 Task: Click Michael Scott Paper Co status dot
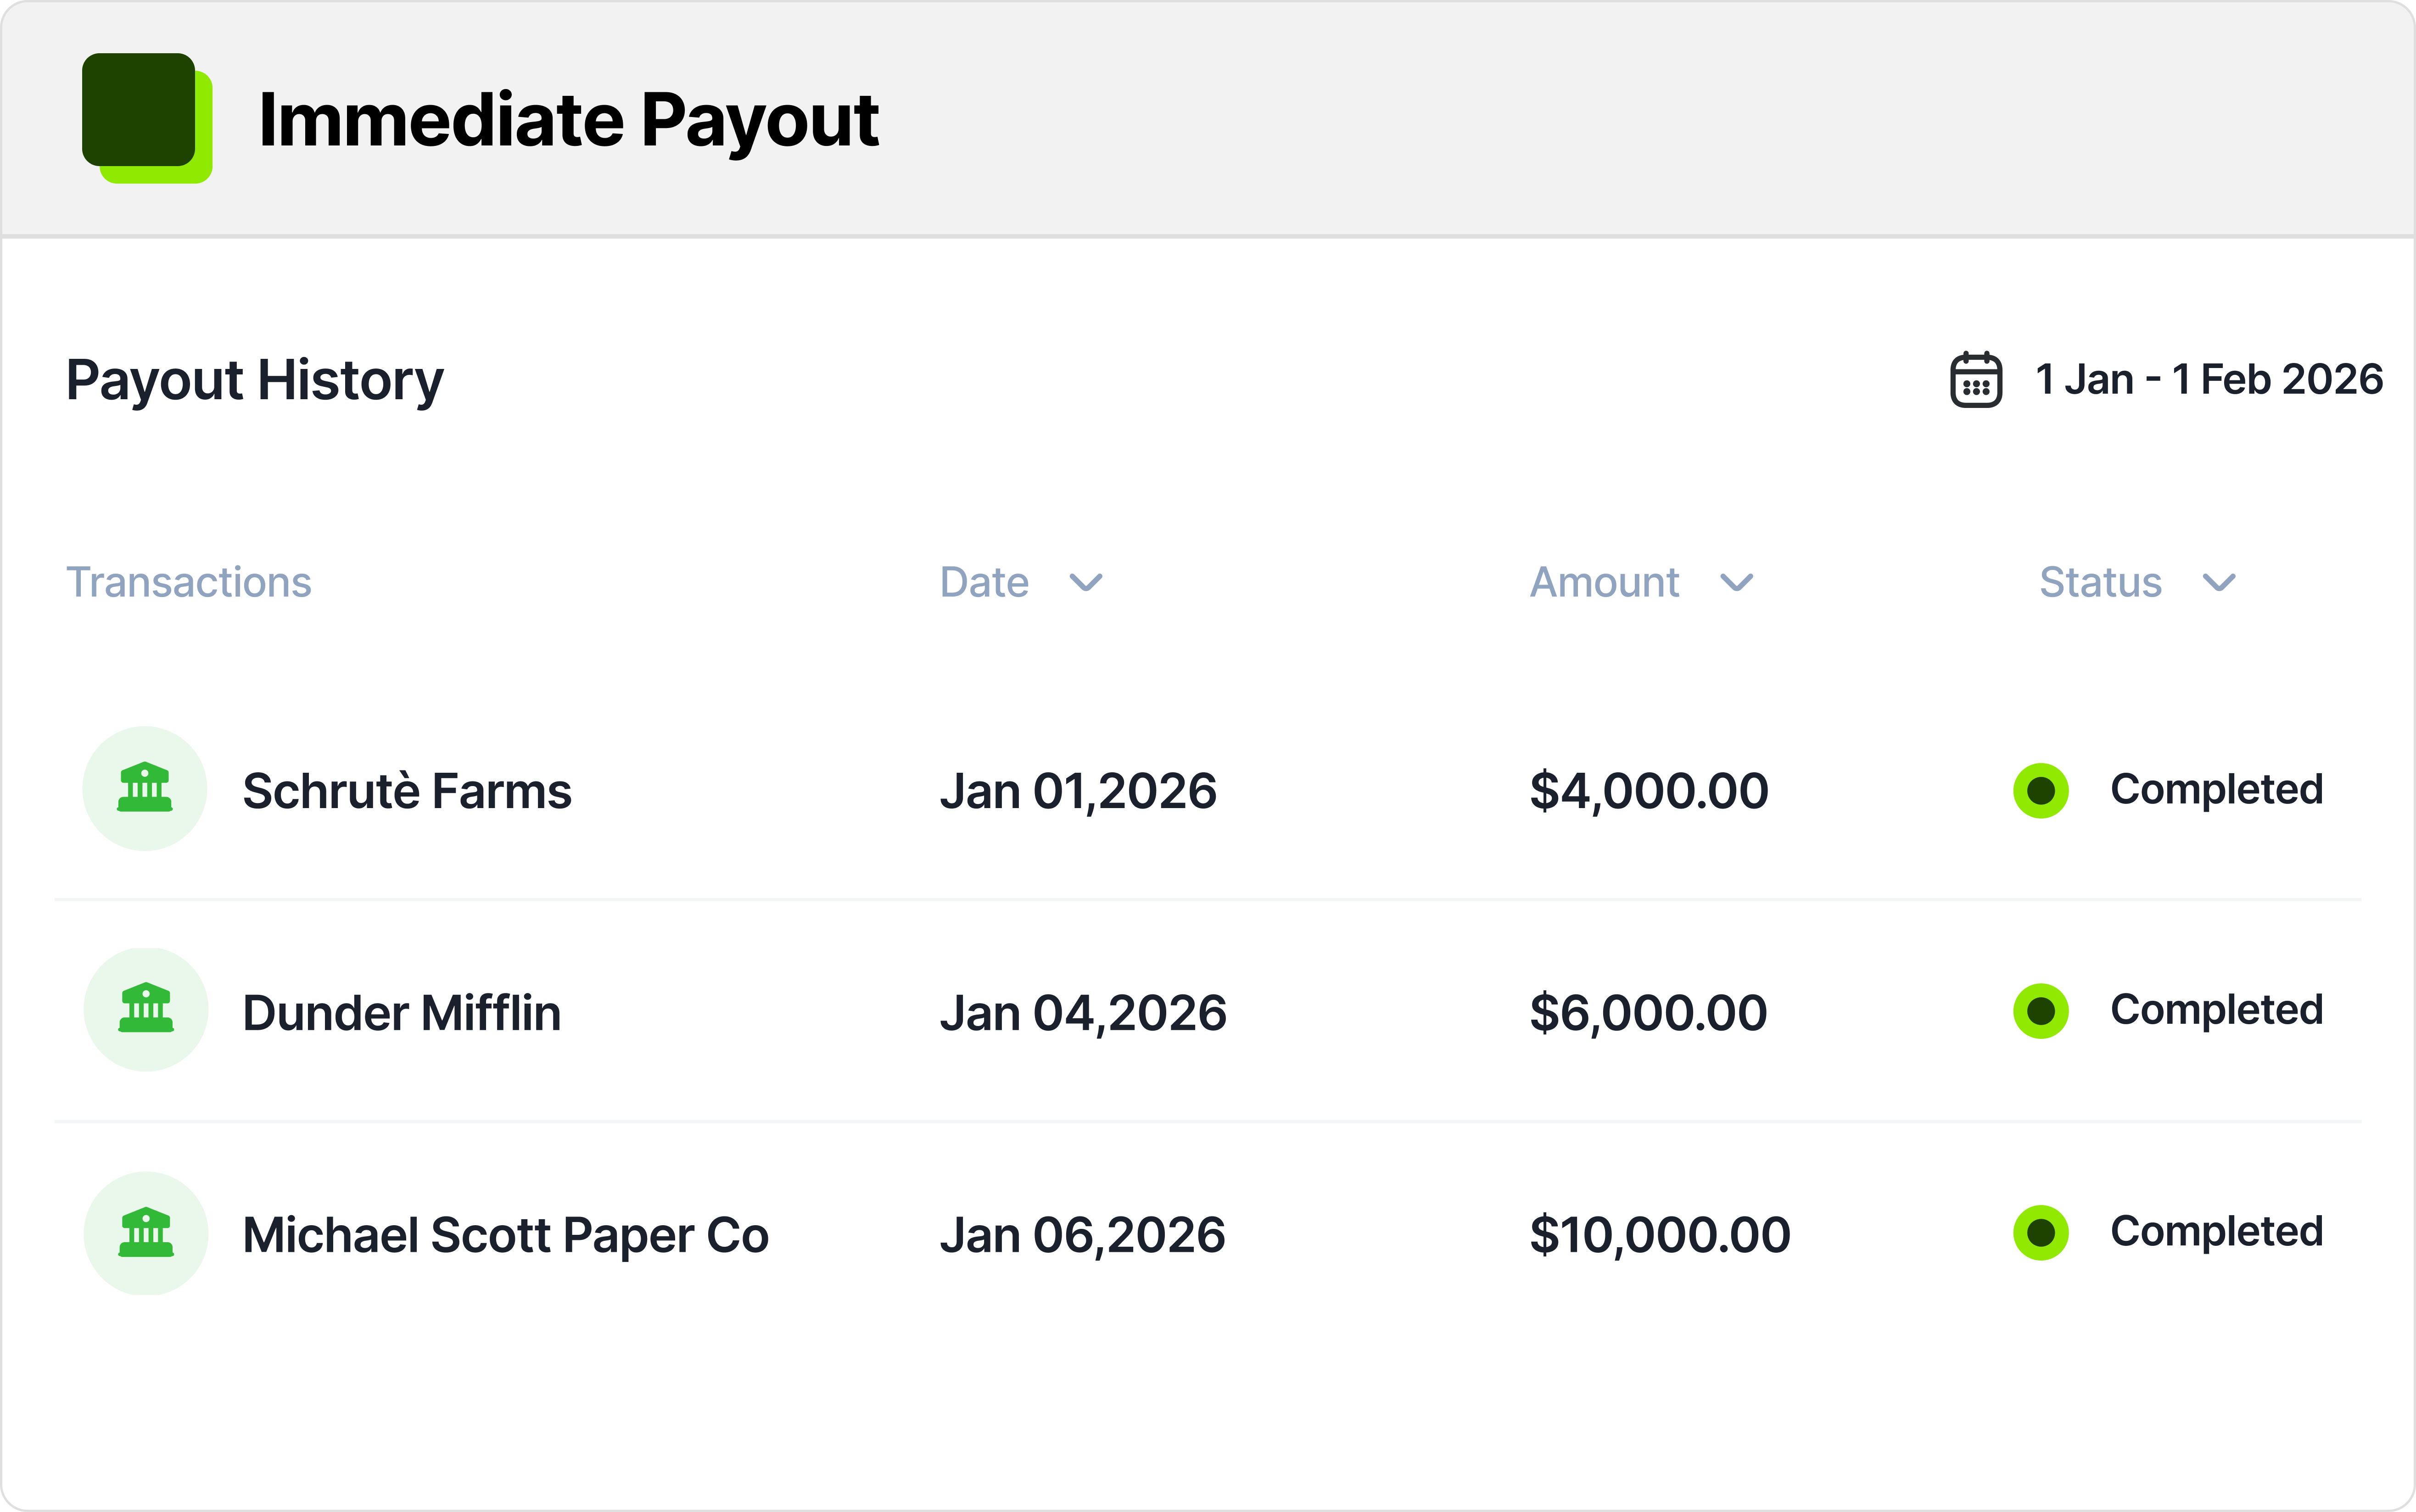pyautogui.click(x=2040, y=1233)
